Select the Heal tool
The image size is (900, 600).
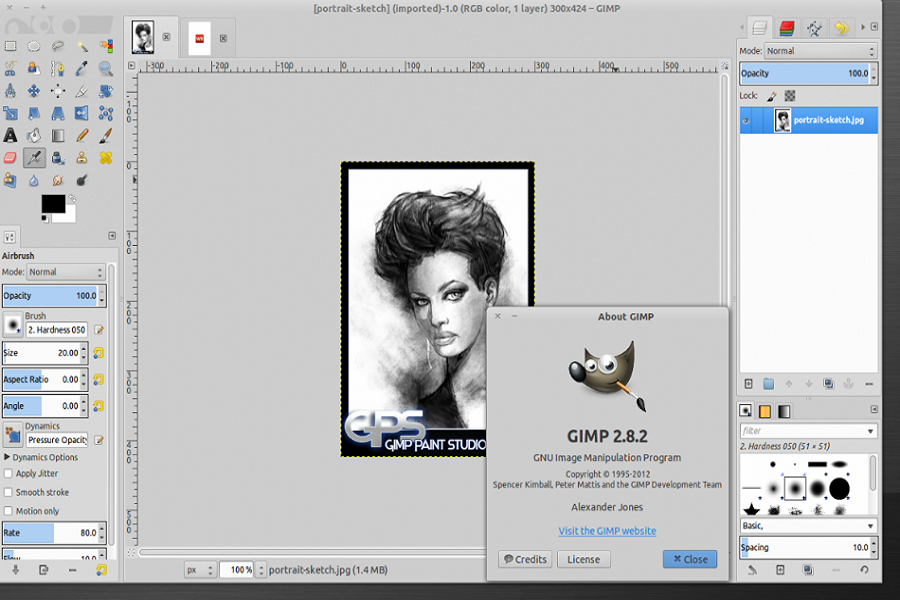pyautogui.click(x=106, y=158)
